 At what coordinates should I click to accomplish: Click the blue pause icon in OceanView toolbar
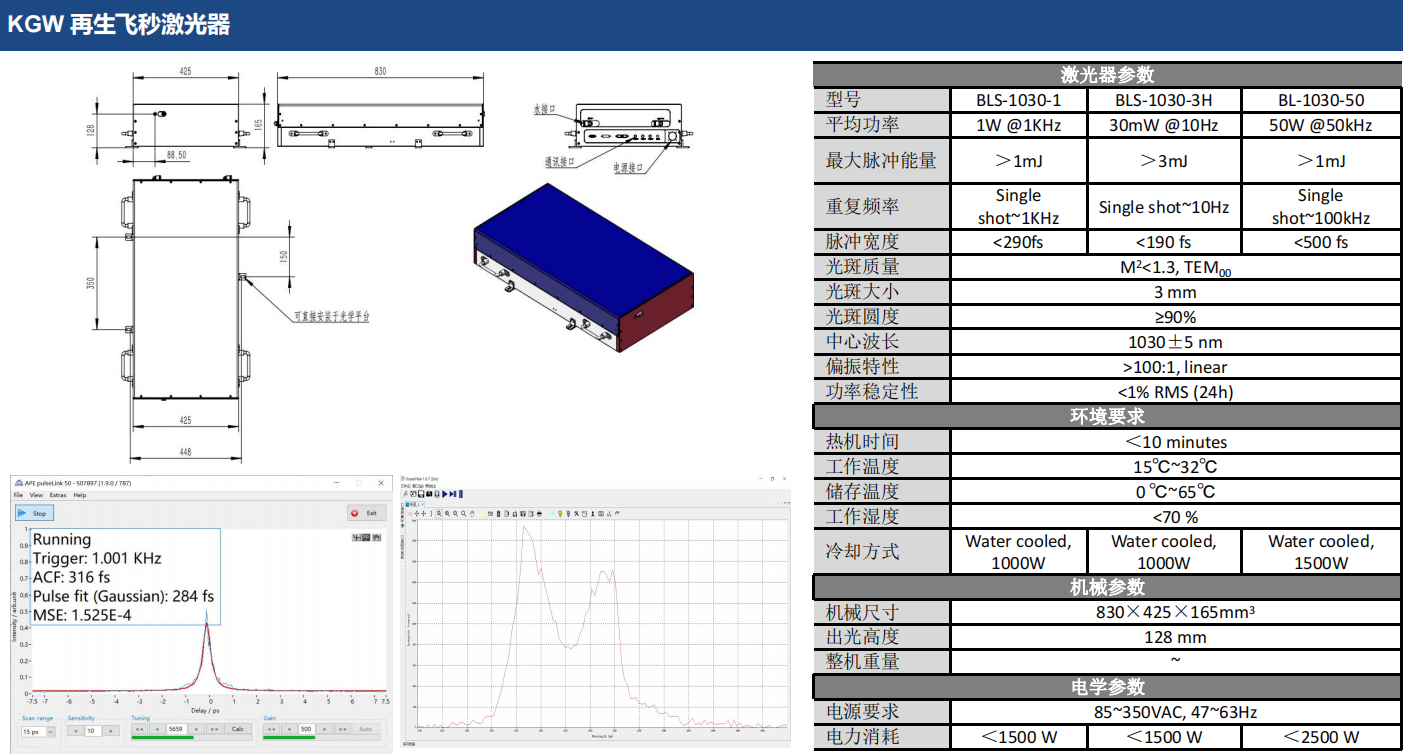(x=459, y=494)
